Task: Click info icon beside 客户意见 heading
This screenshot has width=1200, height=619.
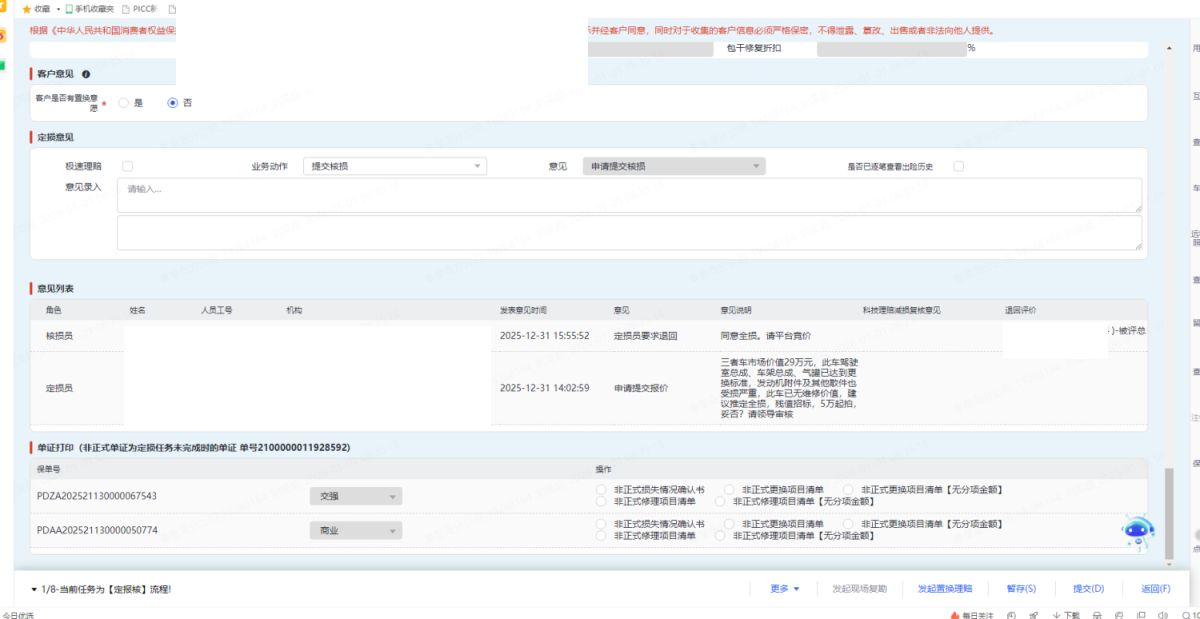Action: (x=86, y=74)
